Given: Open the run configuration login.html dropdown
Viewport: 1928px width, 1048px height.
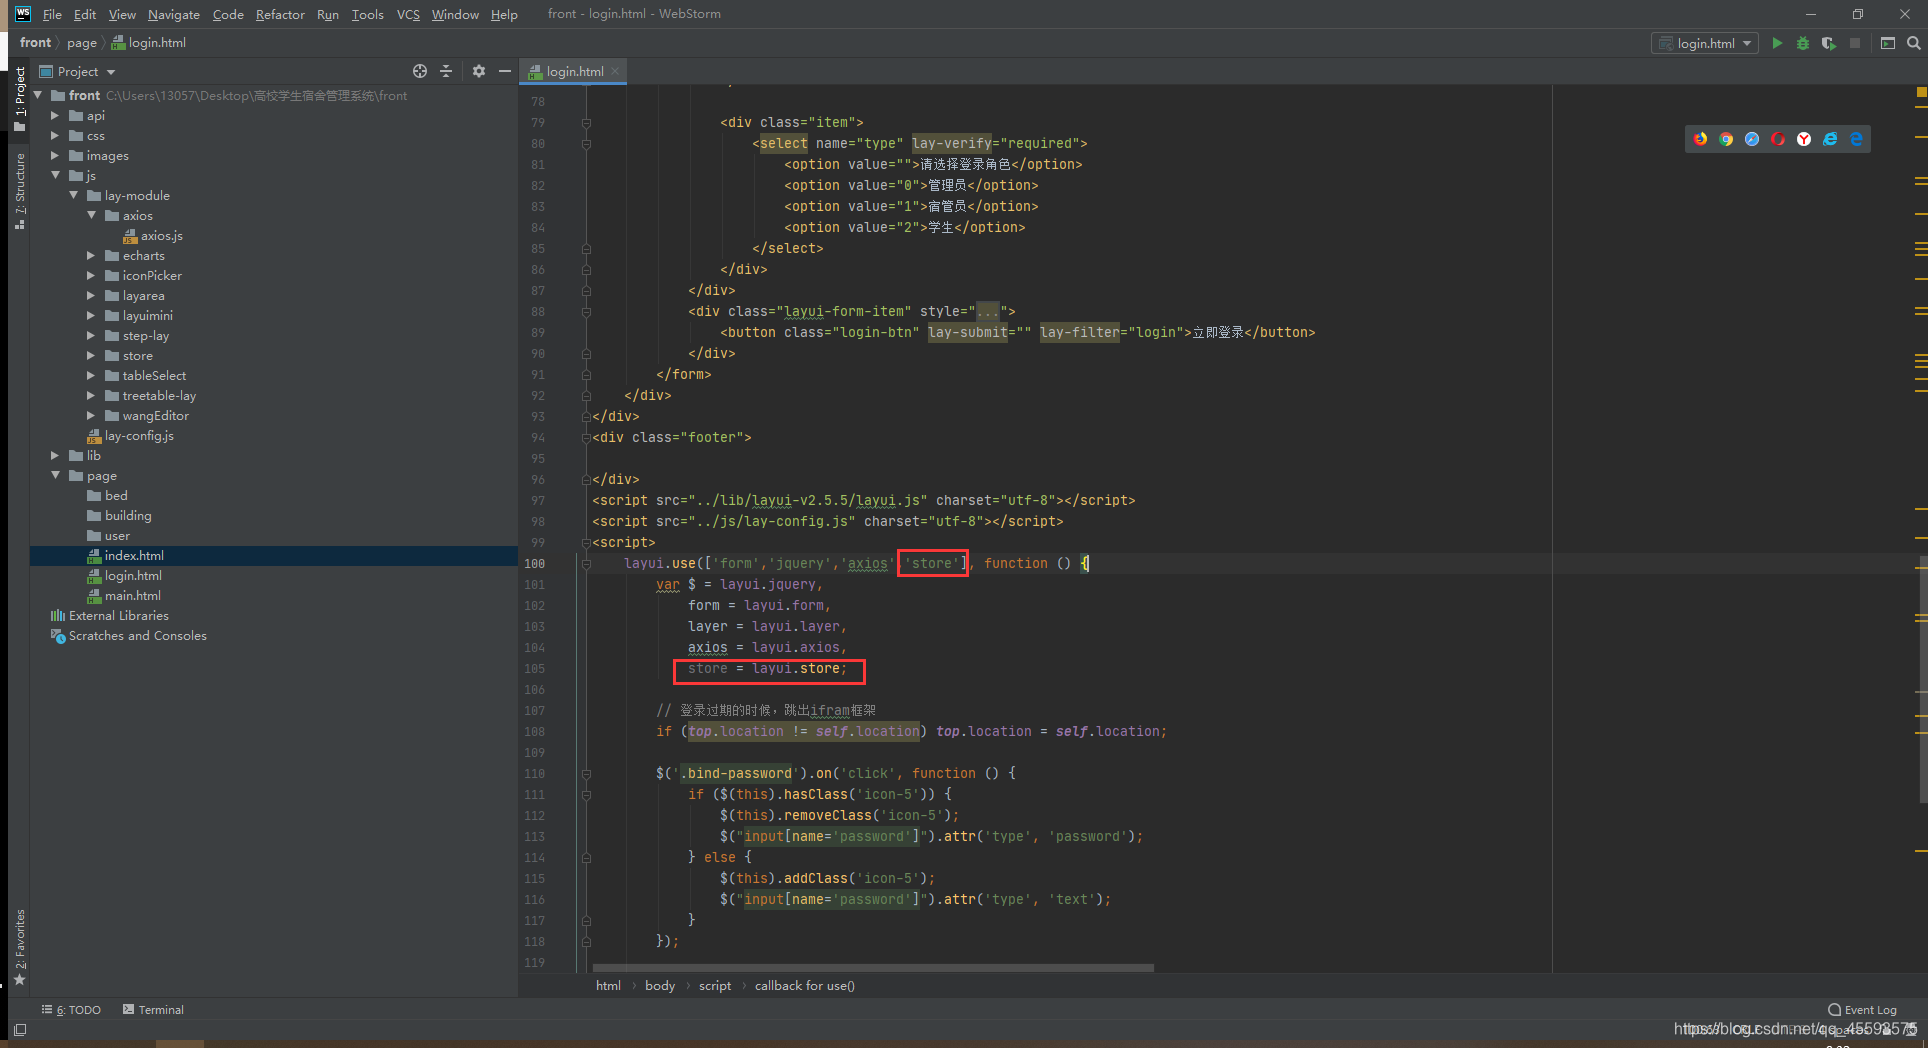Looking at the screenshot, I should coord(1705,43).
